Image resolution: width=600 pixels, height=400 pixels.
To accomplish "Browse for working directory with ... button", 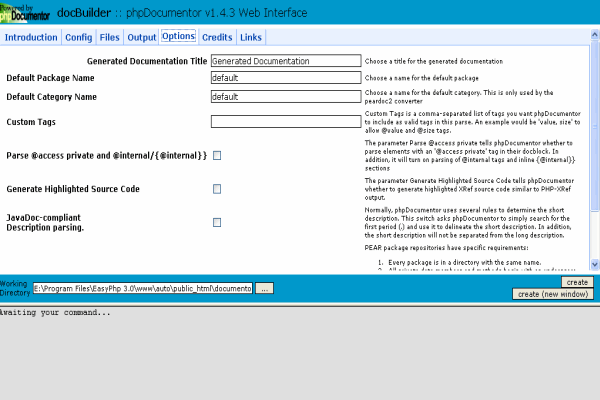I will pos(264,288).
